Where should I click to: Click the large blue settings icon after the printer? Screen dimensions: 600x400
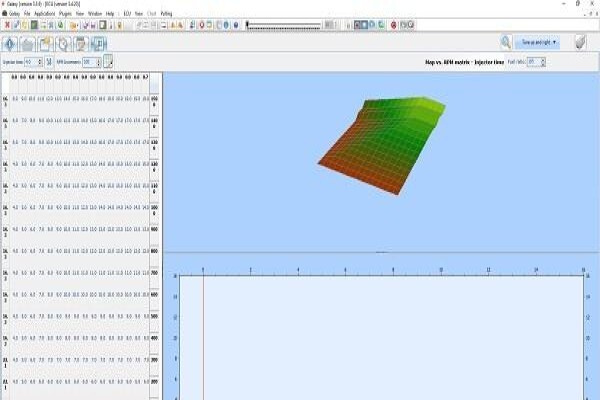pyautogui.click(x=98, y=44)
